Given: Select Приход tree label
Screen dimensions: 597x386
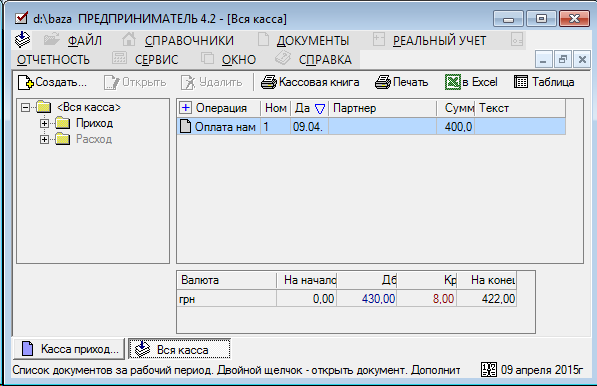Looking at the screenshot, I should coord(94,123).
